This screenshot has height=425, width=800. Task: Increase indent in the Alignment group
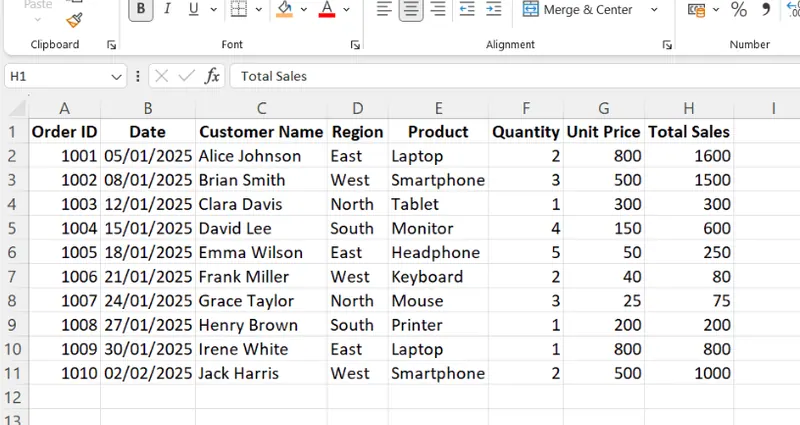[492, 10]
